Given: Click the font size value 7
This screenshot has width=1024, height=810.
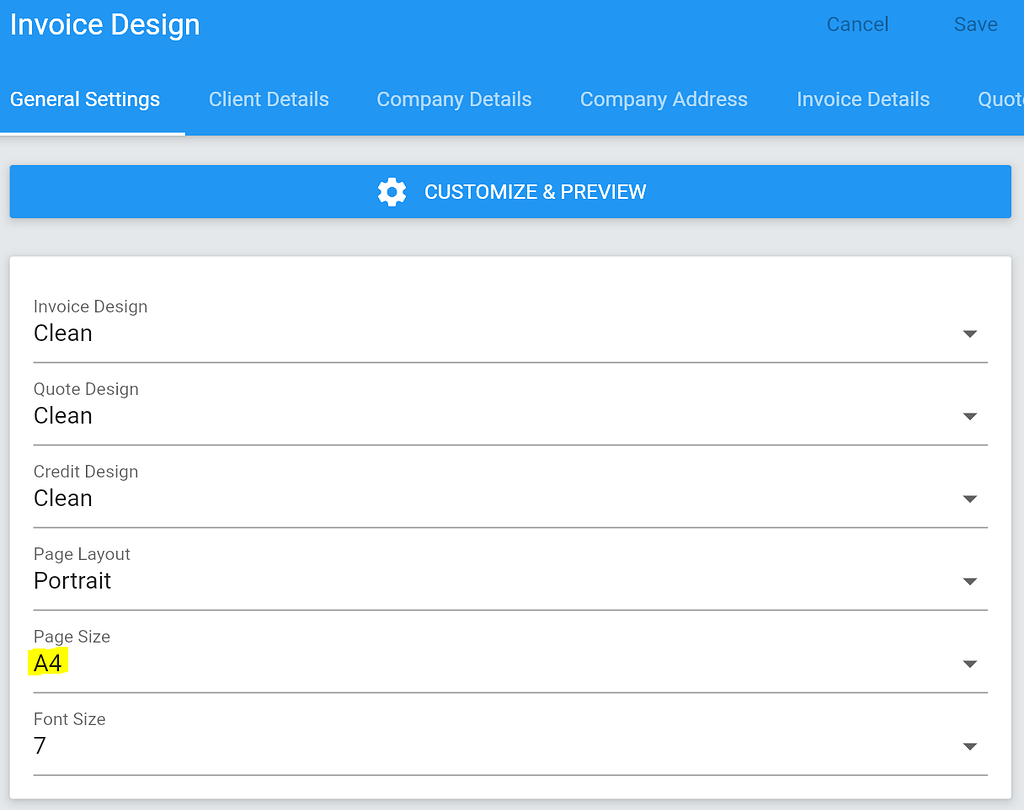Looking at the screenshot, I should (40, 746).
